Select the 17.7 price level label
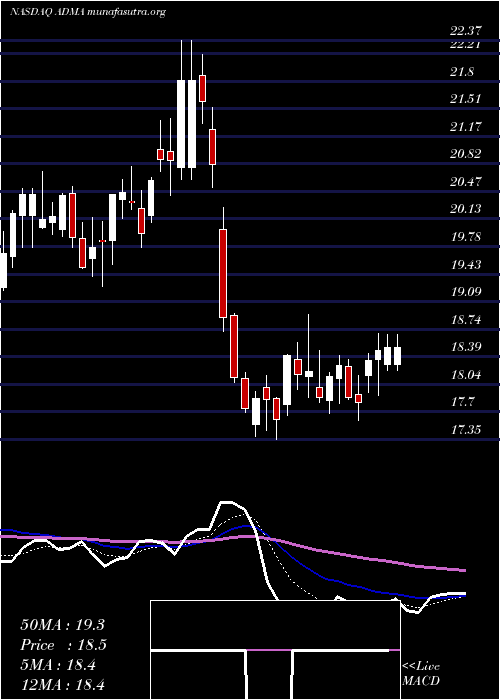This screenshot has height=700, width=500. click(x=462, y=402)
